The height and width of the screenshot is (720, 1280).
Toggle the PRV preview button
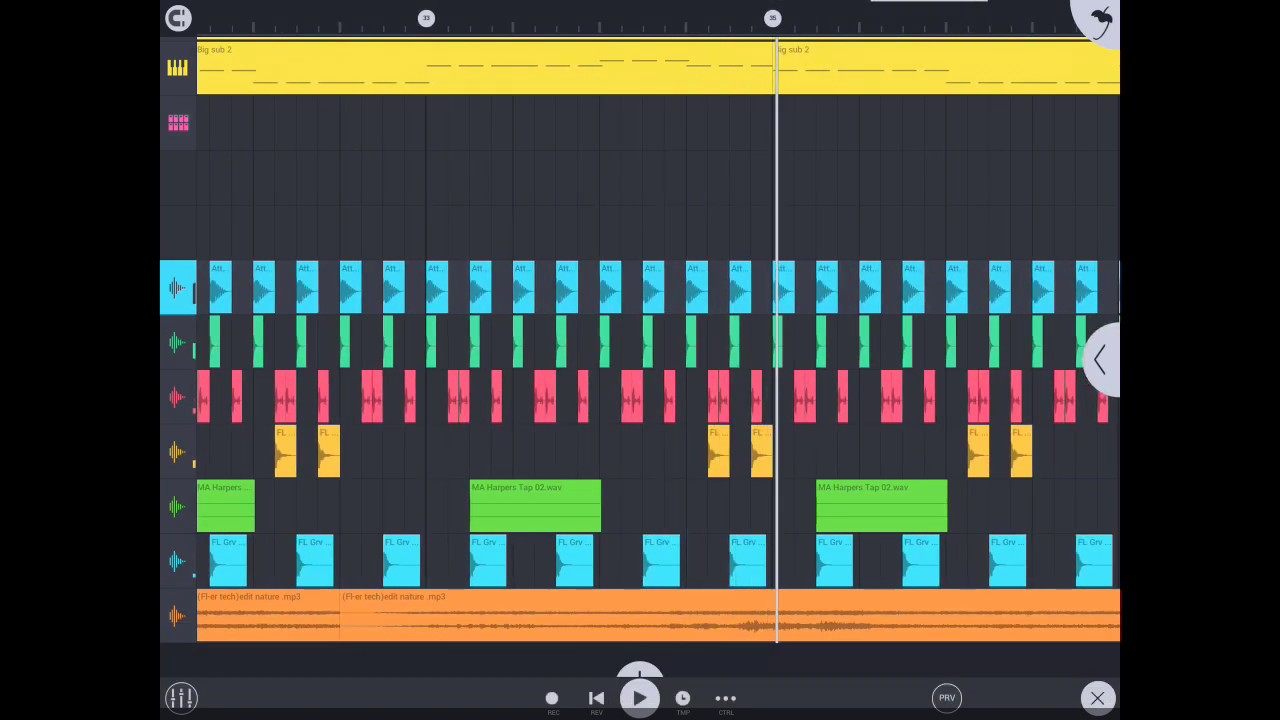coord(947,698)
